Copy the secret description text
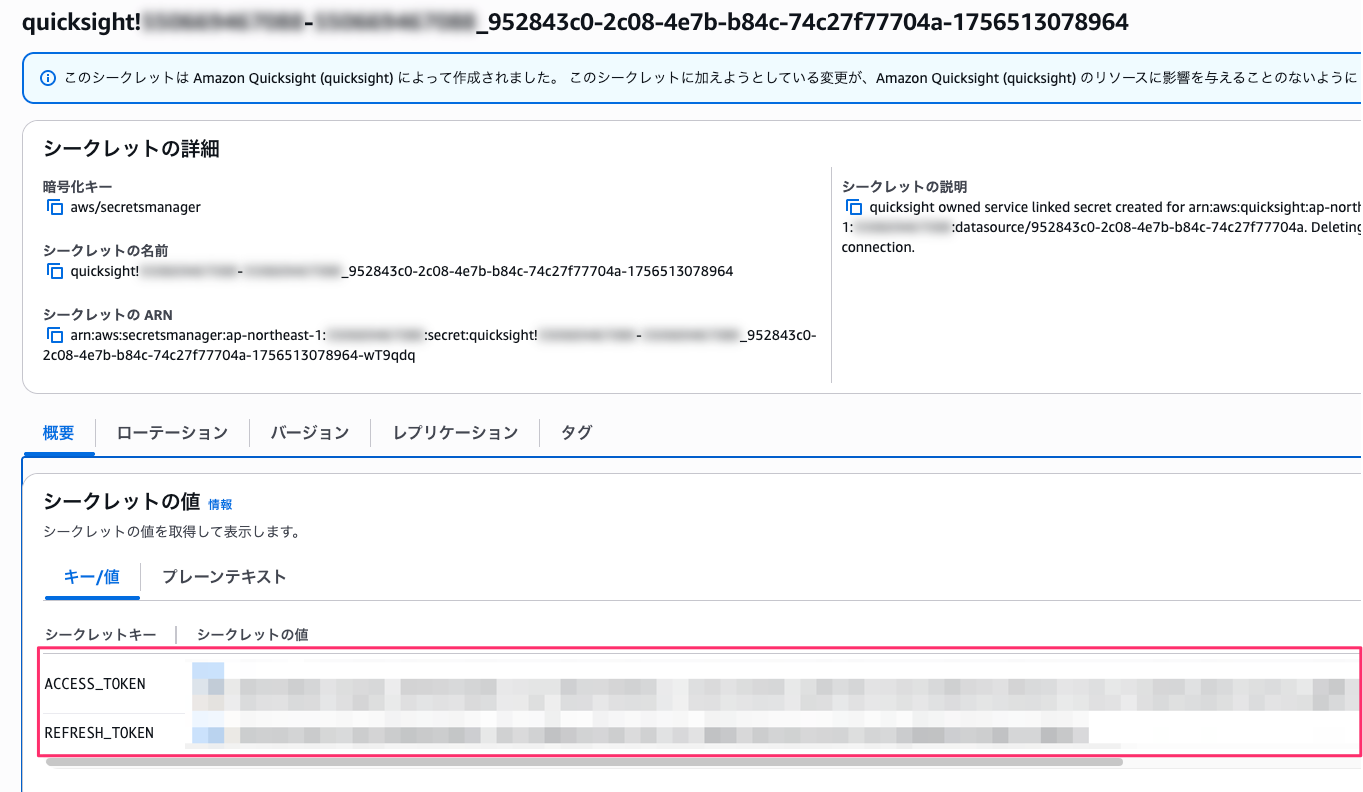Viewport: 1363px width, 792px height. click(x=853, y=208)
